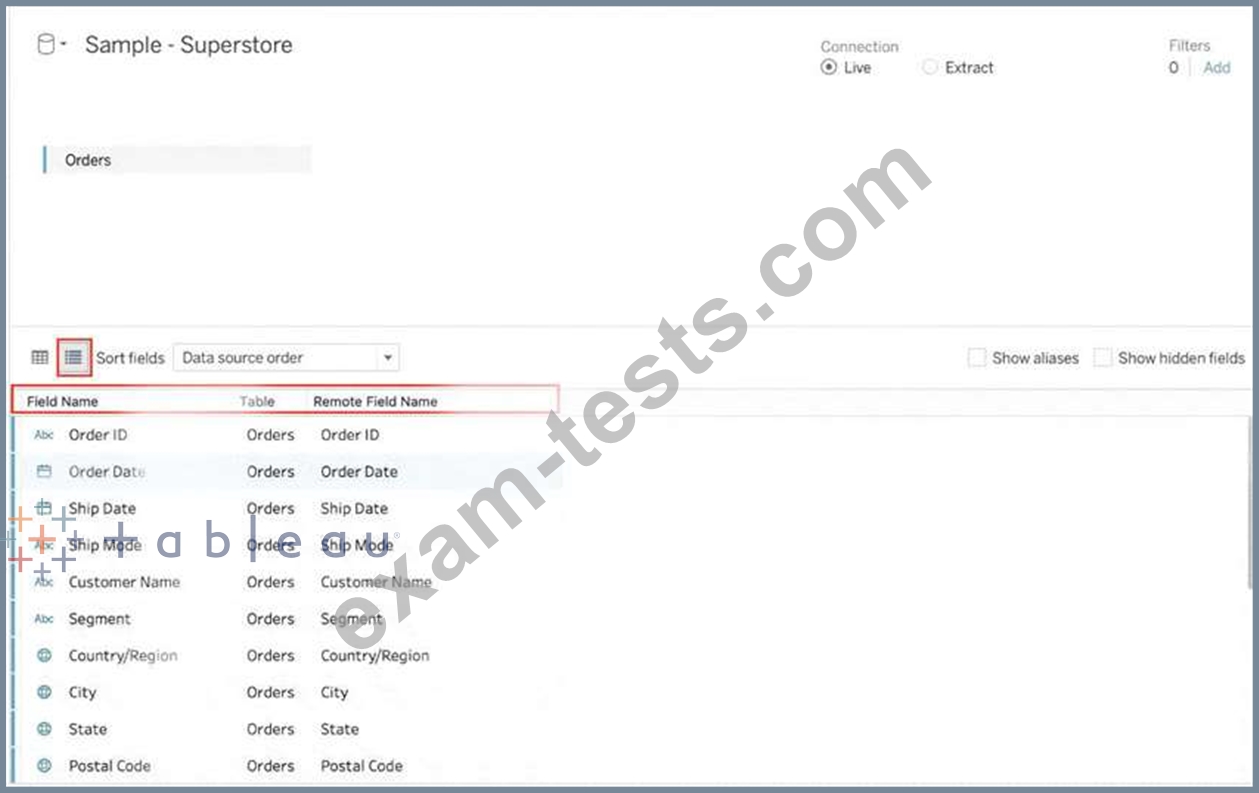Image resolution: width=1259 pixels, height=793 pixels.
Task: Click the Abc data type icon for Customer Name
Action: point(44,582)
